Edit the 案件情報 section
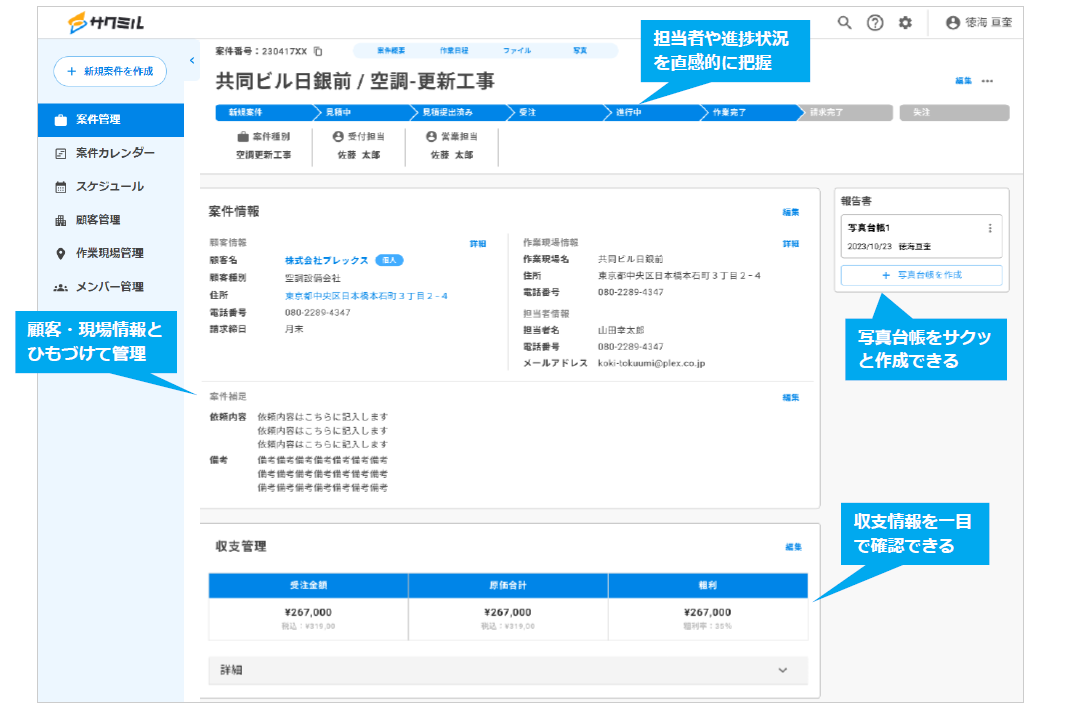 coord(791,213)
